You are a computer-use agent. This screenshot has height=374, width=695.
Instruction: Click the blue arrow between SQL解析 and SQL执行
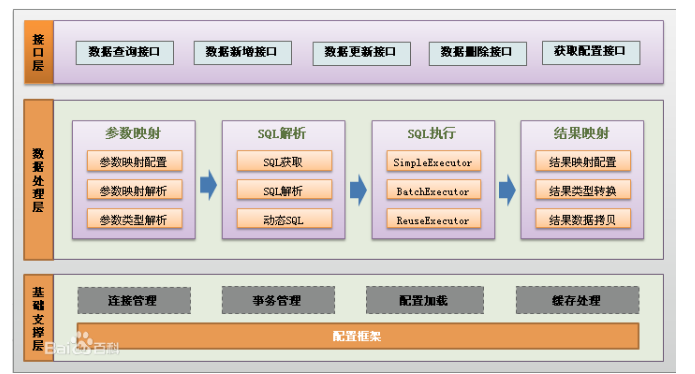tap(358, 190)
